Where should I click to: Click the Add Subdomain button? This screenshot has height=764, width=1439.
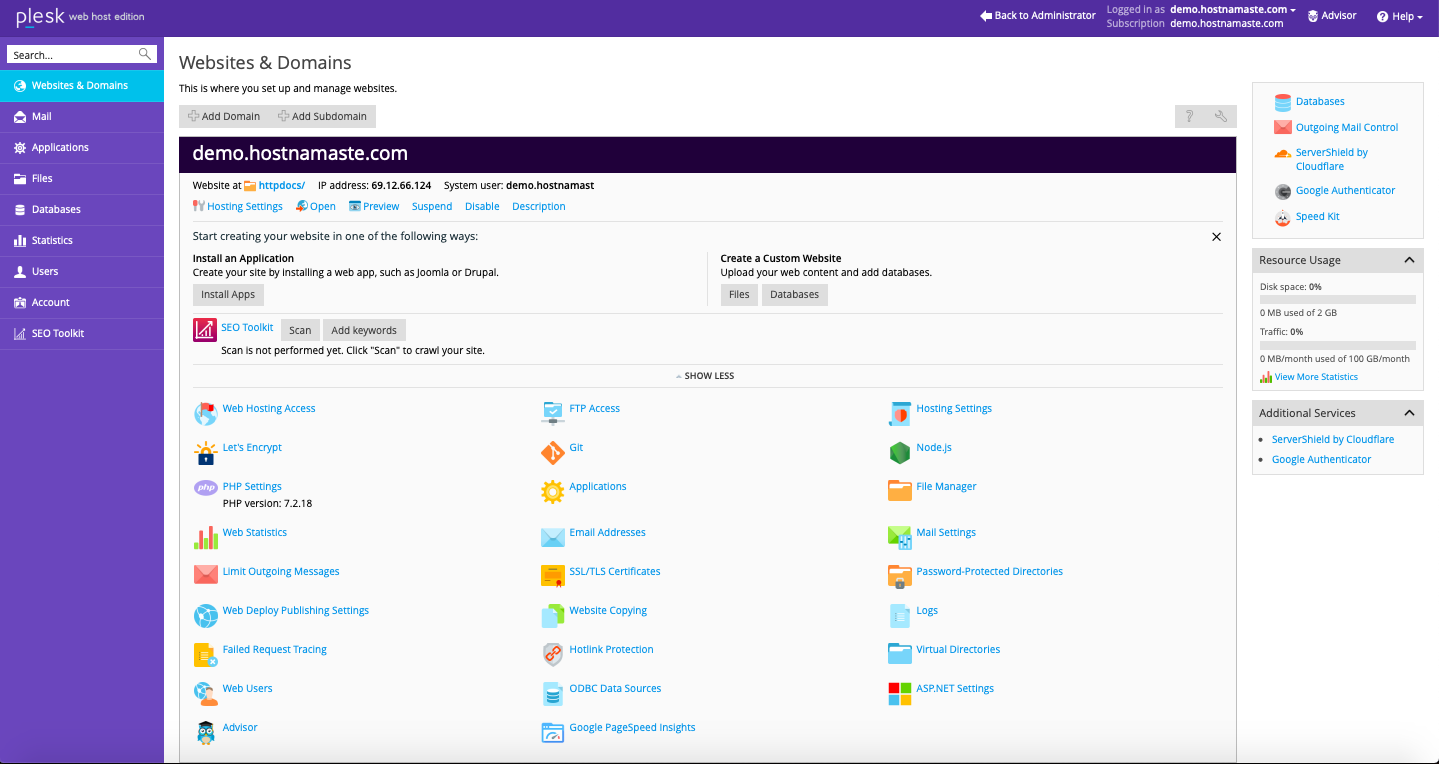[322, 116]
